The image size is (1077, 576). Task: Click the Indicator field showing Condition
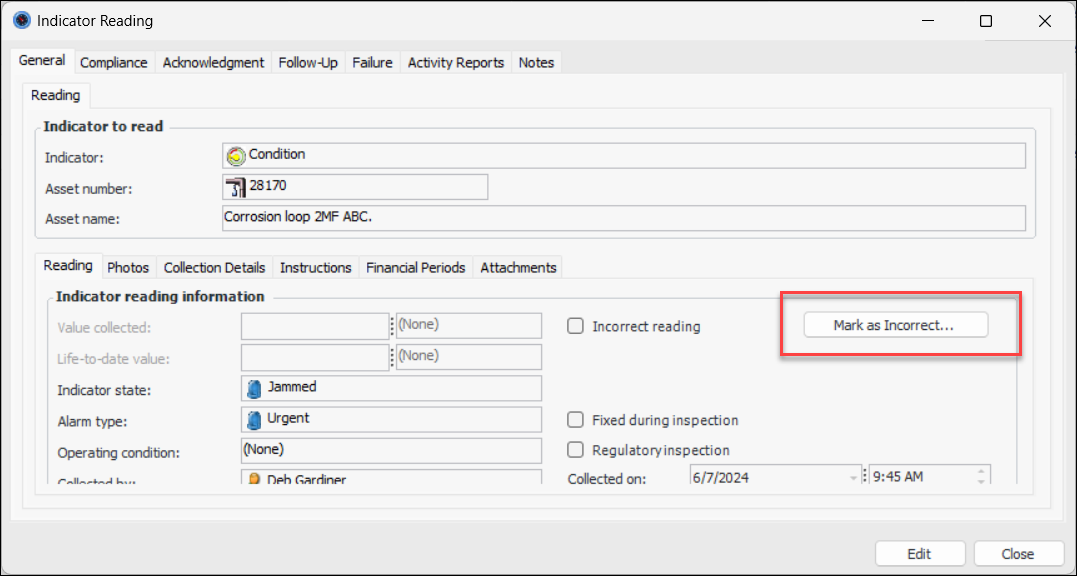tap(624, 156)
